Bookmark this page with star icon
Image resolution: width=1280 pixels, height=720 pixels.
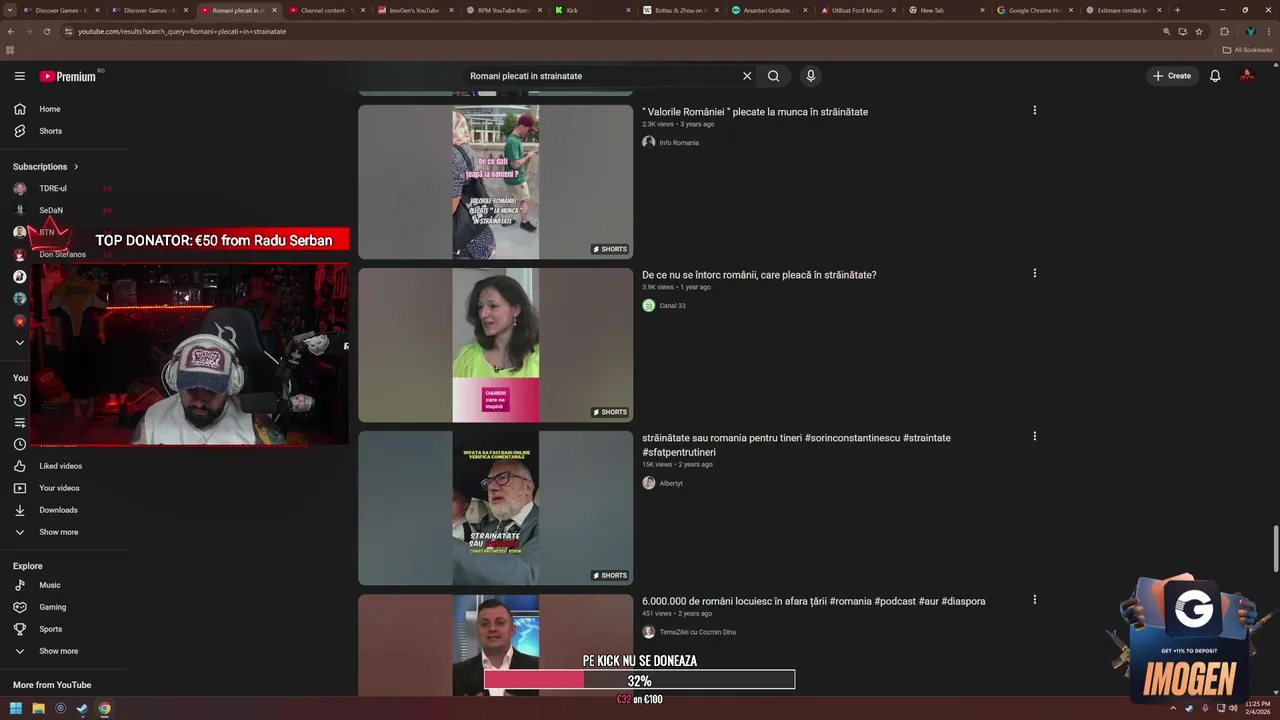(1199, 31)
